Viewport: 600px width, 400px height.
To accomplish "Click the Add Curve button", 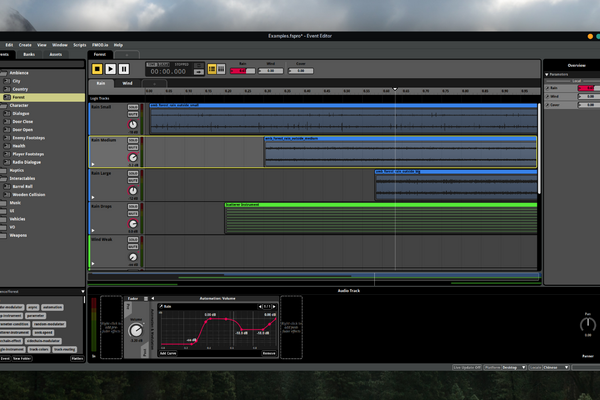I will point(168,353).
